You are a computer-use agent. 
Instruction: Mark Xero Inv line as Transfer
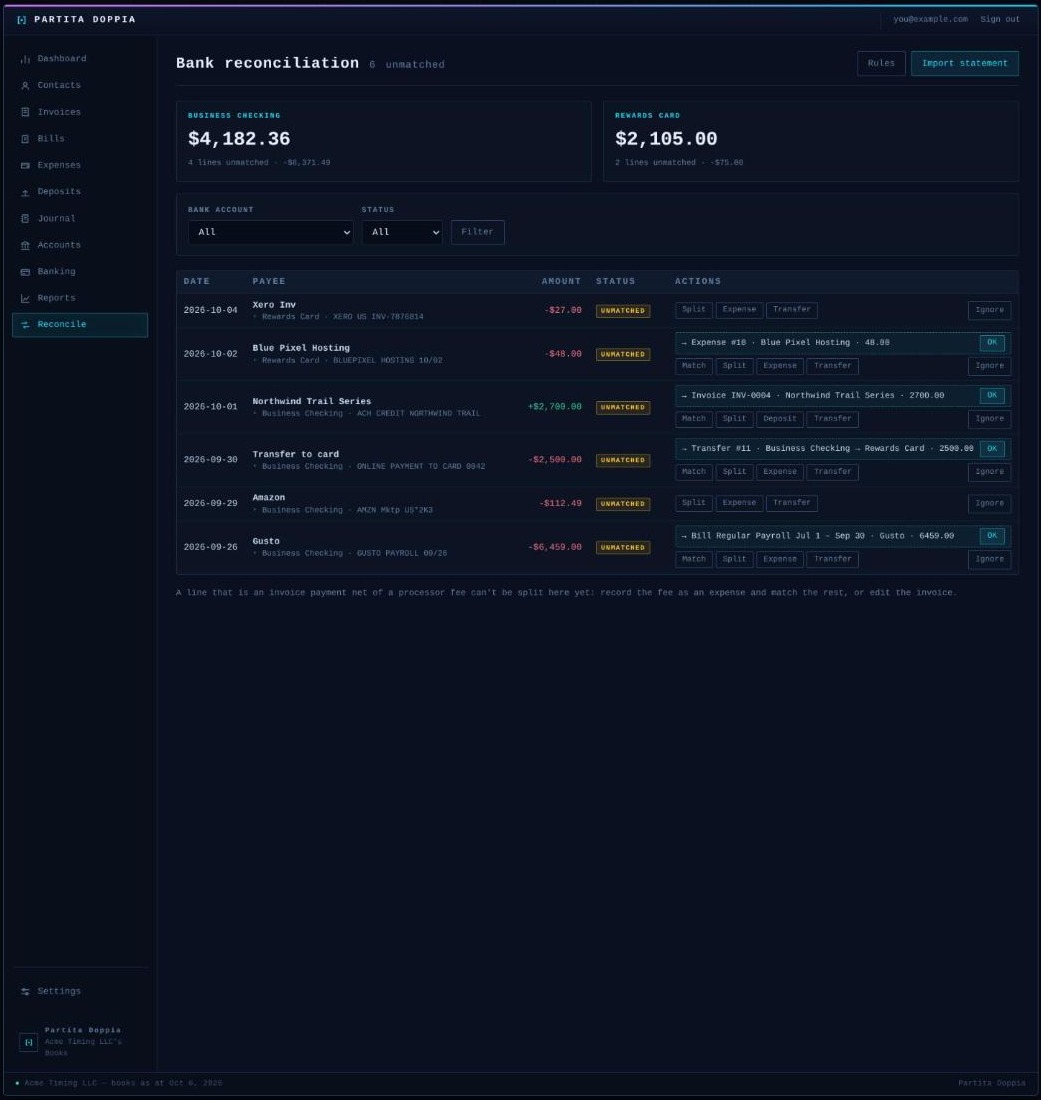[x=791, y=309]
